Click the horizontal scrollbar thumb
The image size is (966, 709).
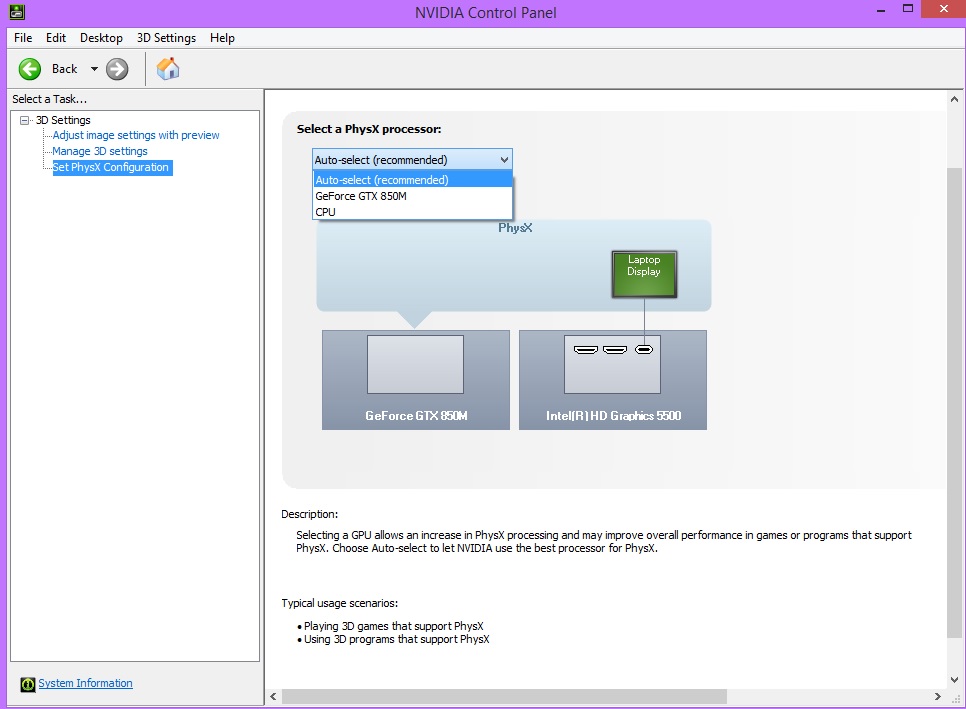point(504,696)
